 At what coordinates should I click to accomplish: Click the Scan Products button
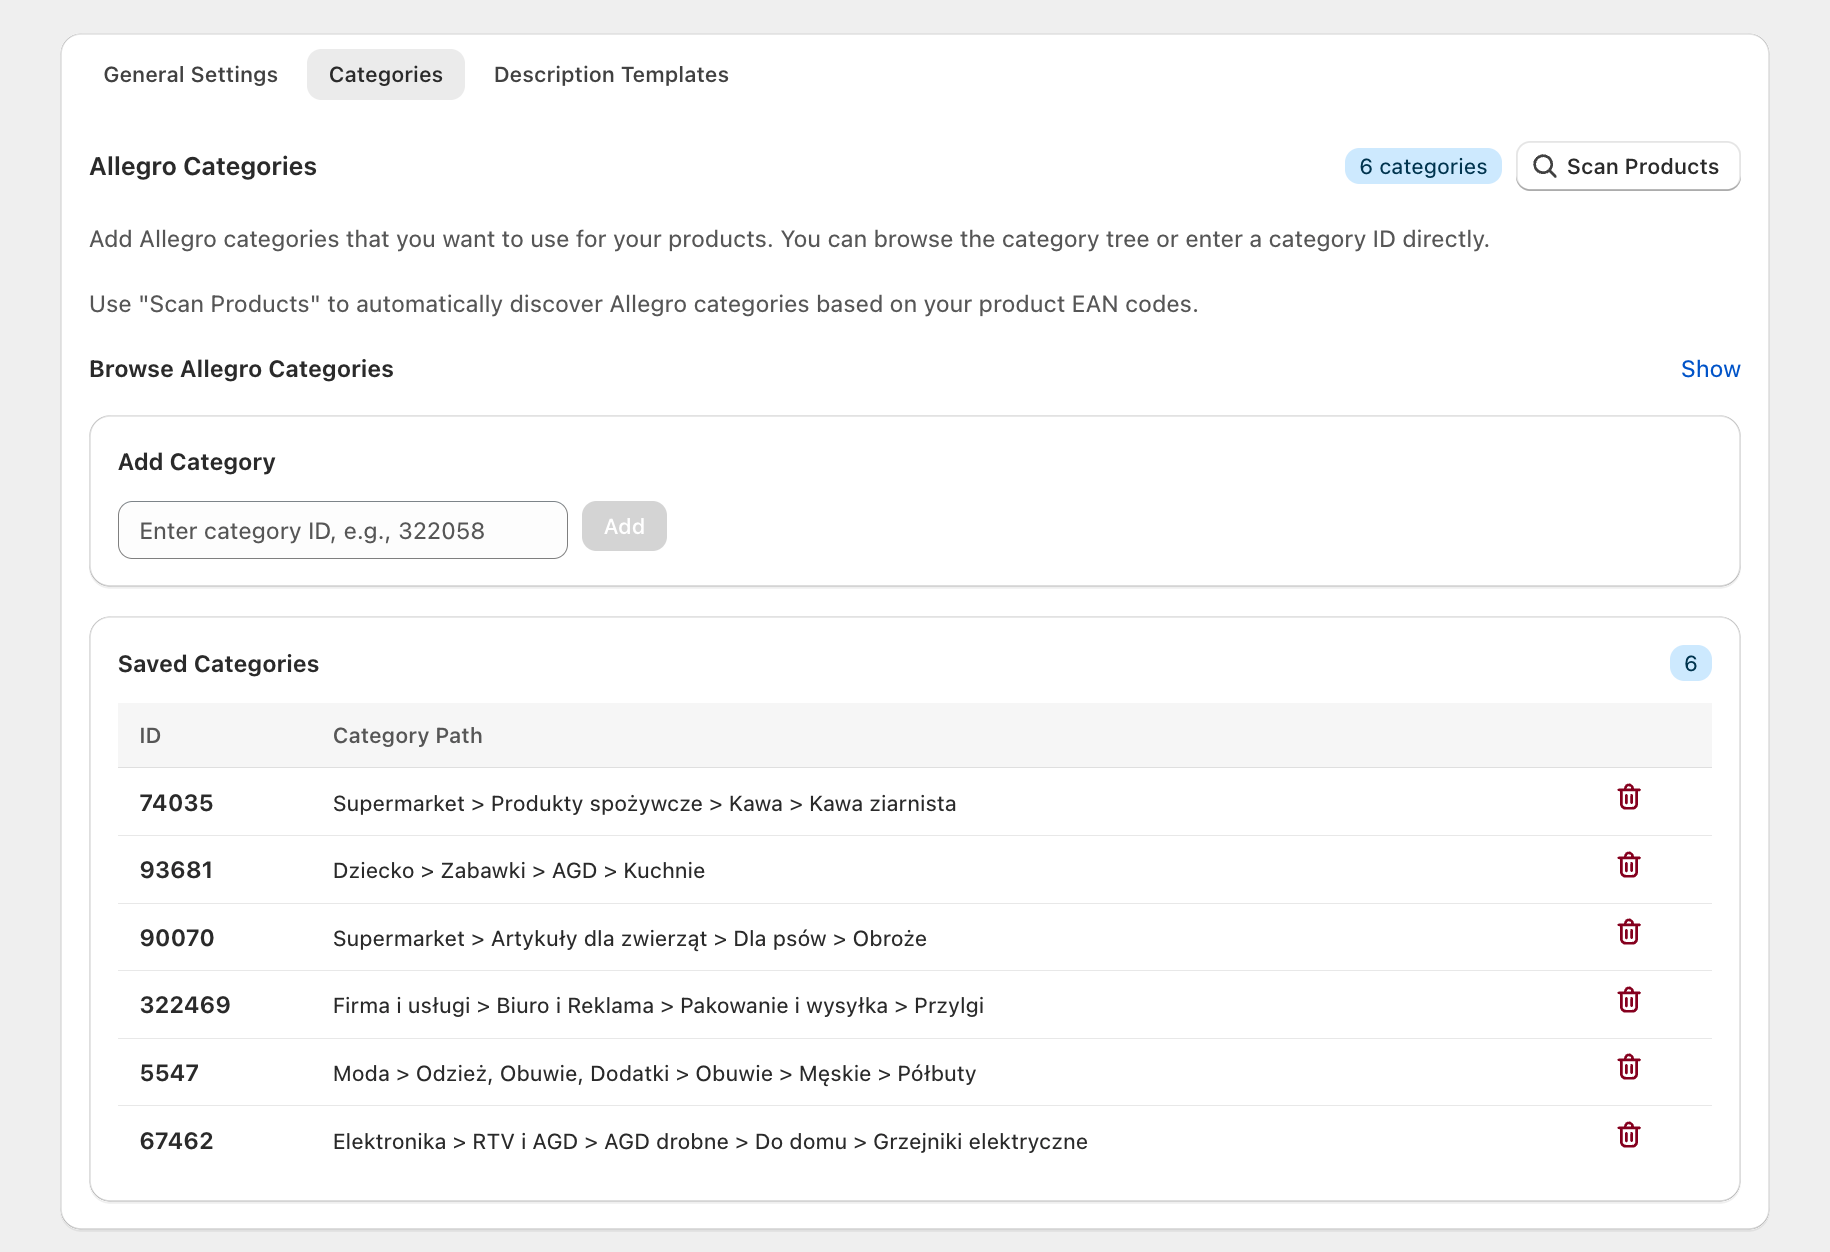coord(1628,166)
